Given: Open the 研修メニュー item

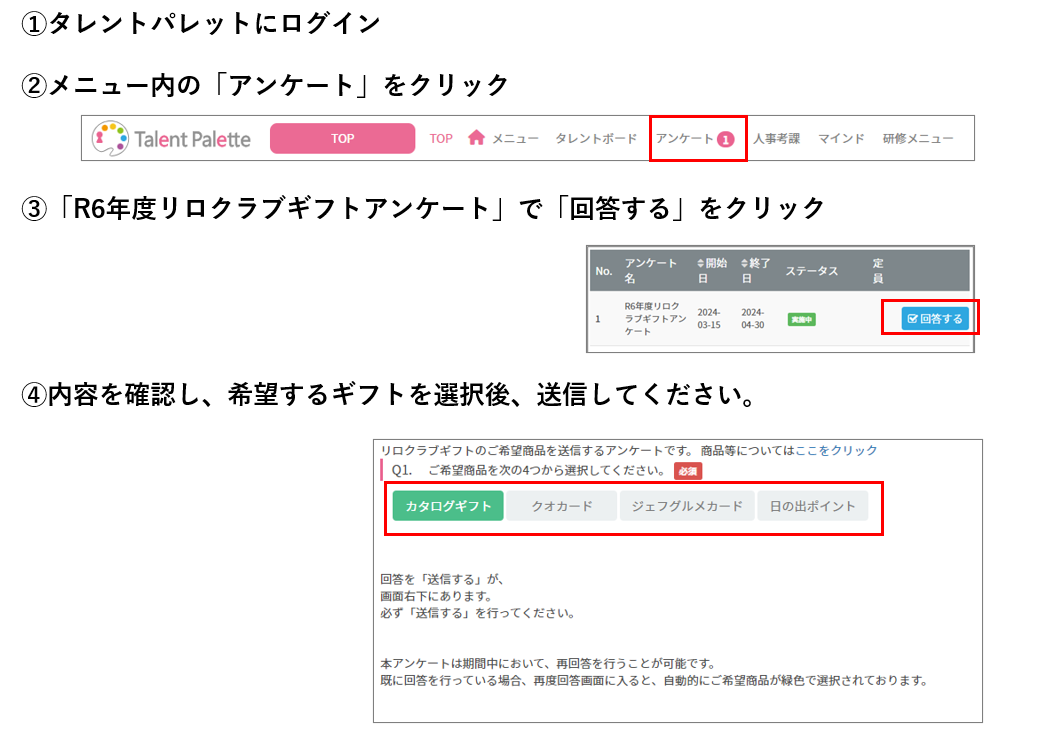Looking at the screenshot, I should (x=918, y=139).
